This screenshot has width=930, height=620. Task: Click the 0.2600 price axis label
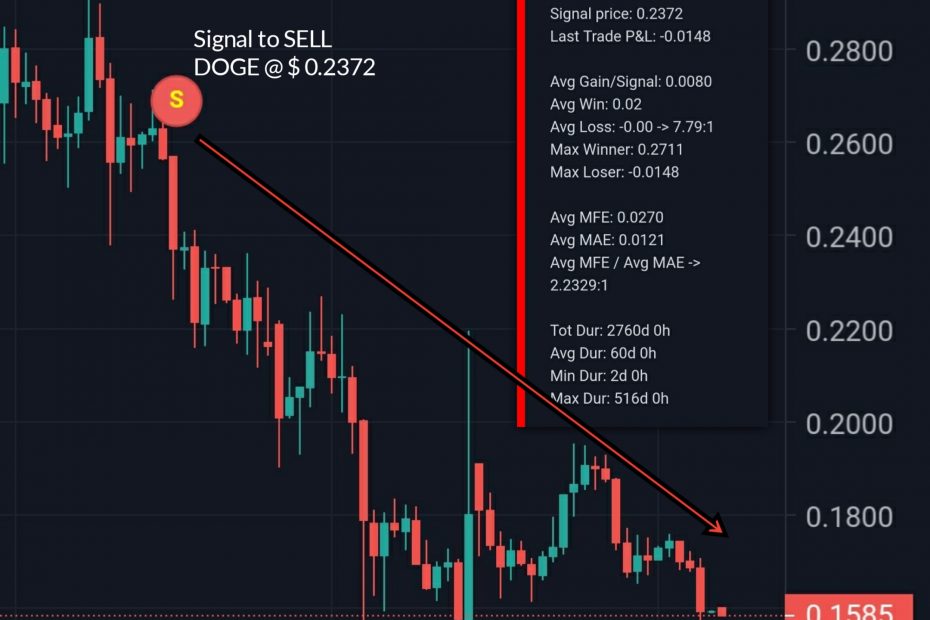coord(849,144)
